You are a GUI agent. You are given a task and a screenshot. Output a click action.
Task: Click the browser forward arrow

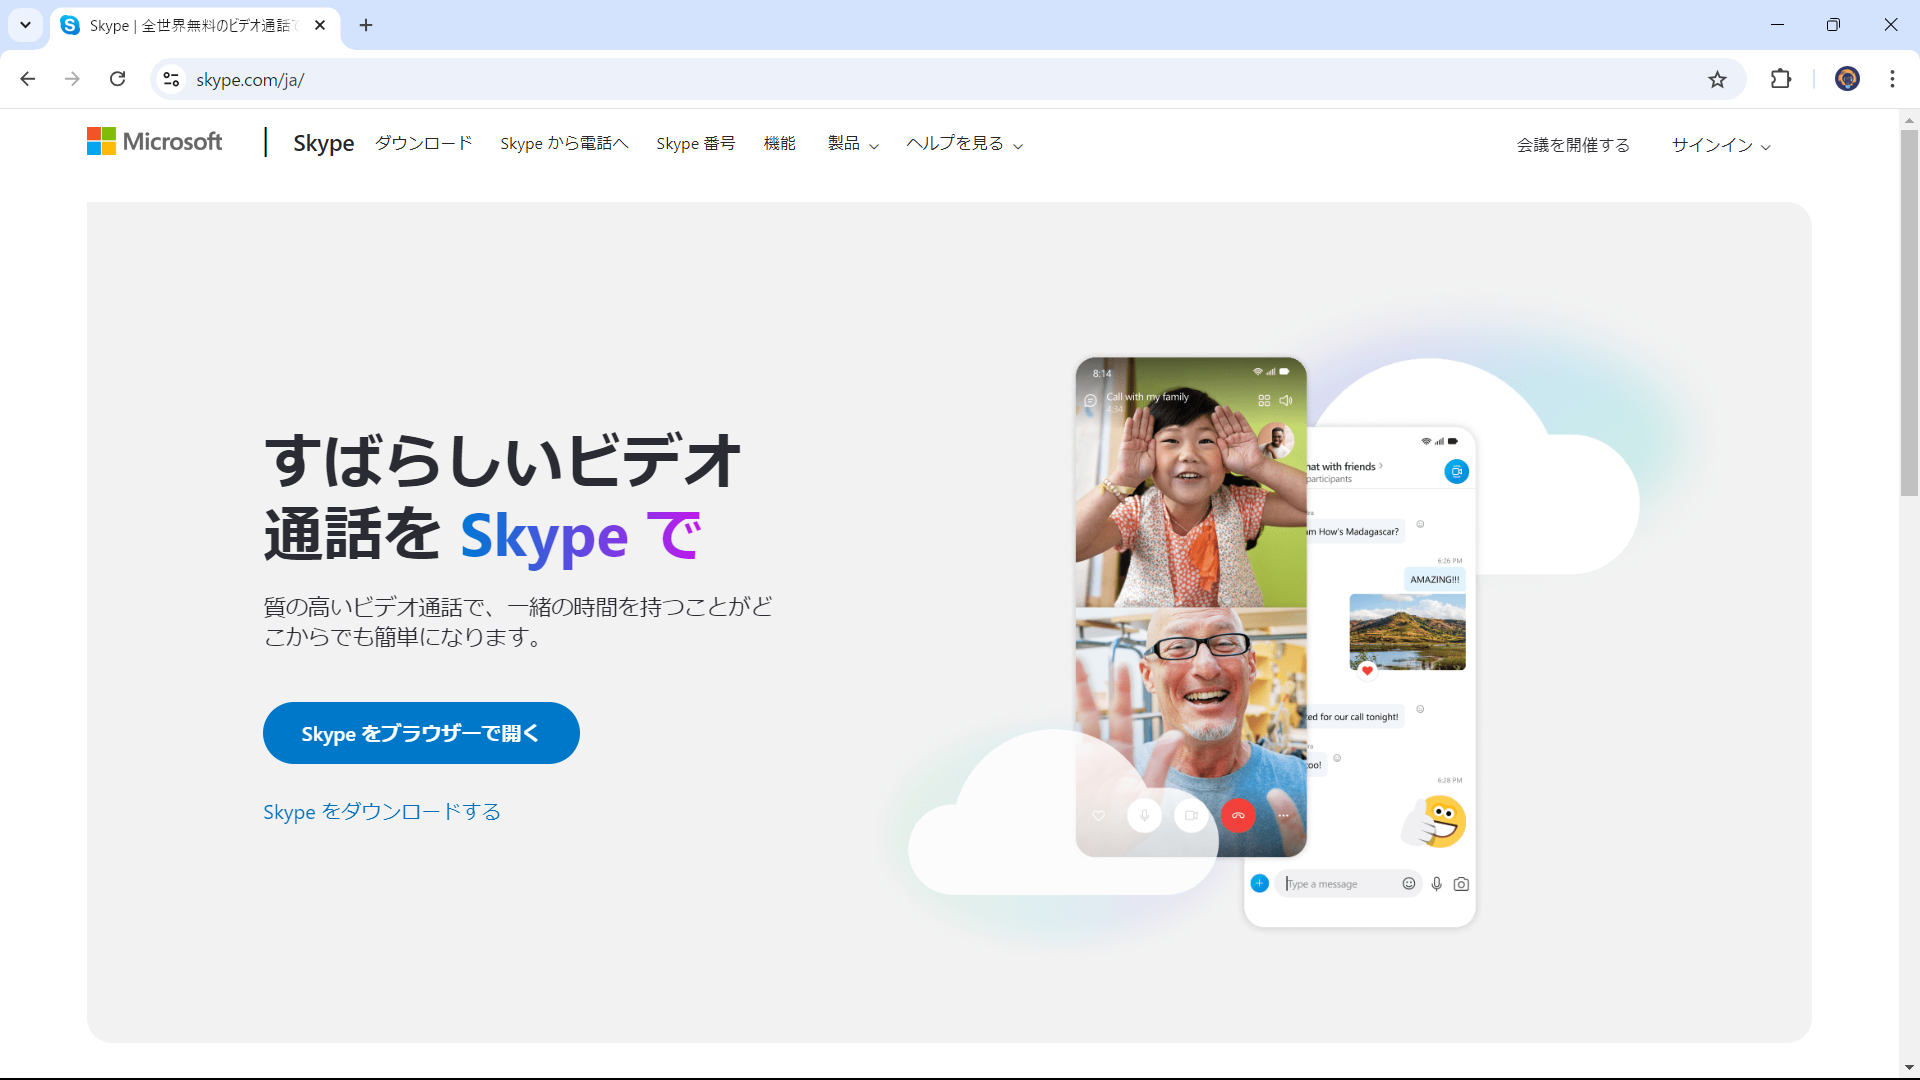[72, 79]
